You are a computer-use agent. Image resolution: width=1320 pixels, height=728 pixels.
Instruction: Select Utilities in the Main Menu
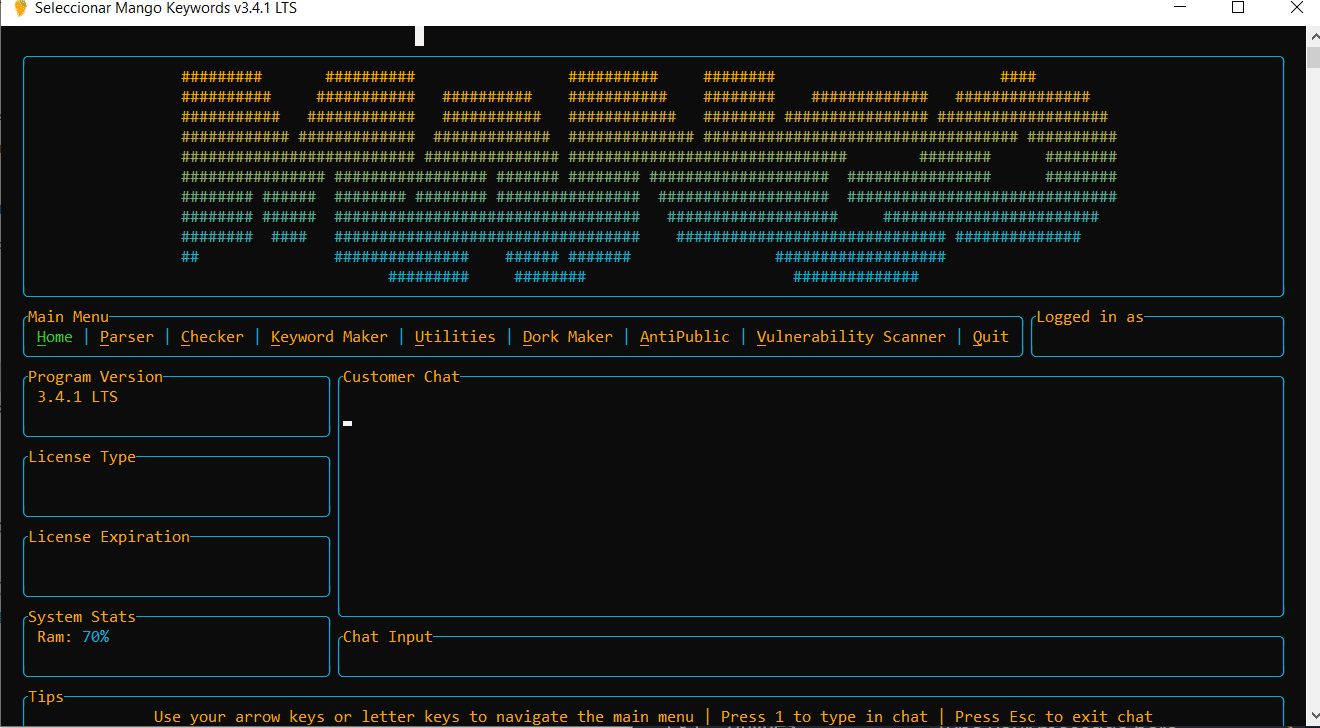pyautogui.click(x=455, y=337)
